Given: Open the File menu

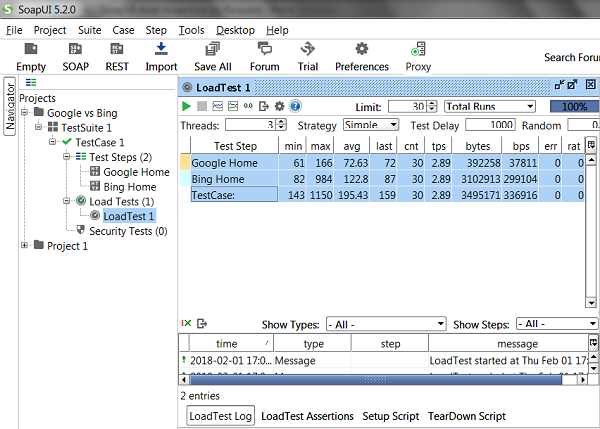Looking at the screenshot, I should click(x=14, y=30).
